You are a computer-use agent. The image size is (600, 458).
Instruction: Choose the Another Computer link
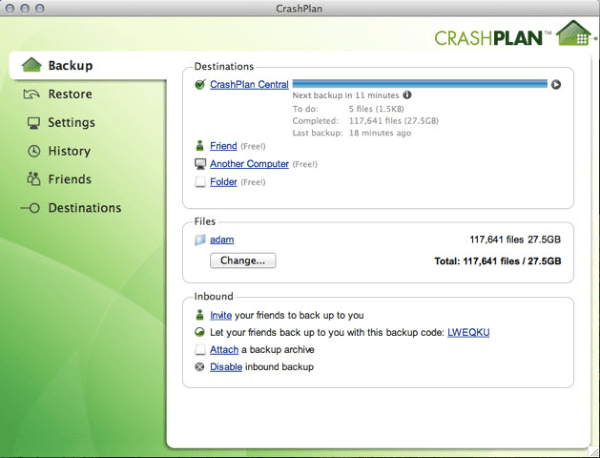tap(249, 164)
